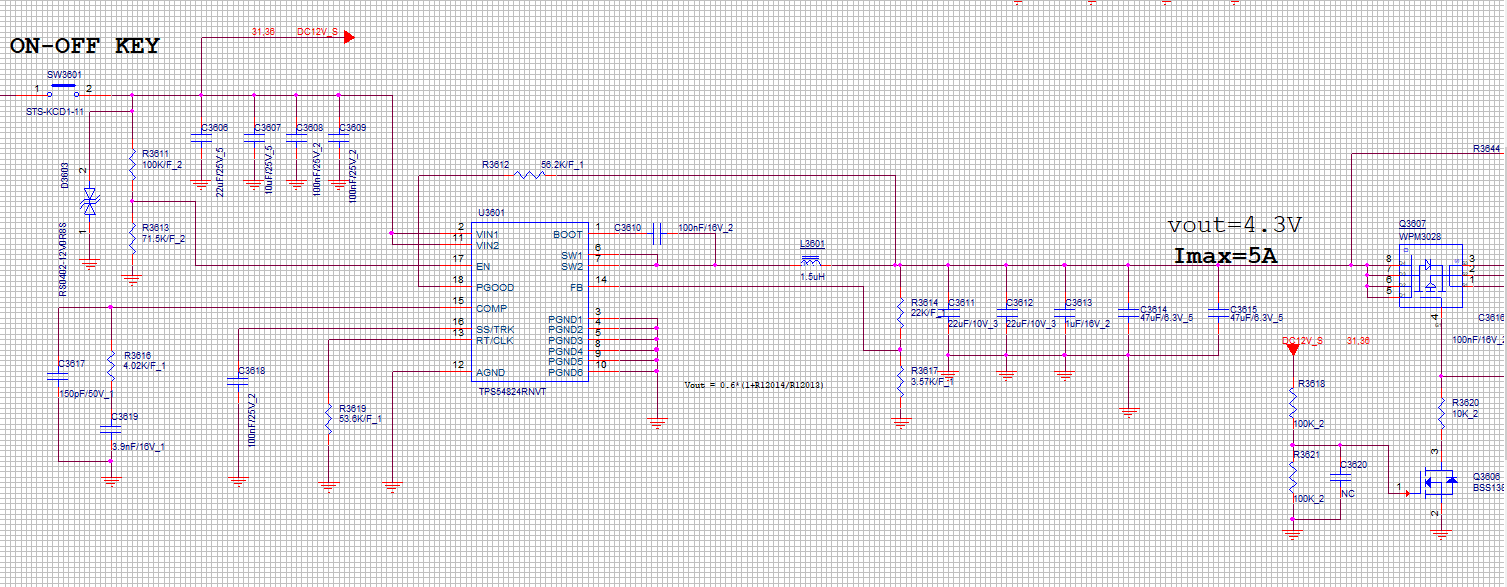Click the COMP pin label
This screenshot has width=1507, height=587.
(491, 309)
